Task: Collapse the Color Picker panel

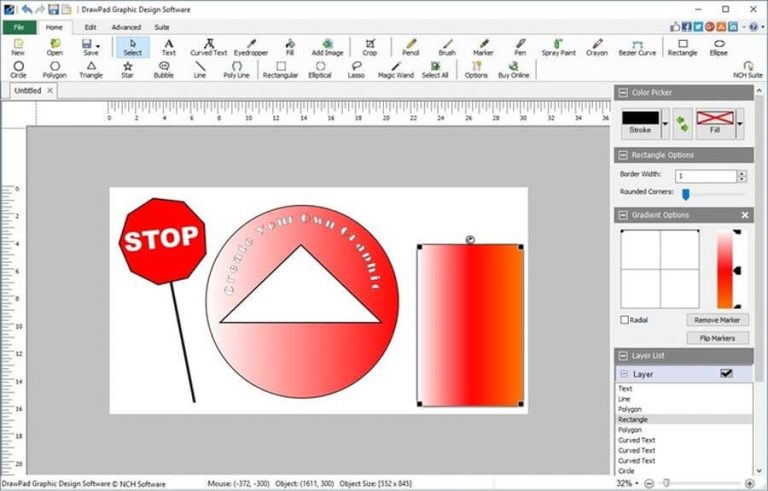Action: [x=623, y=92]
